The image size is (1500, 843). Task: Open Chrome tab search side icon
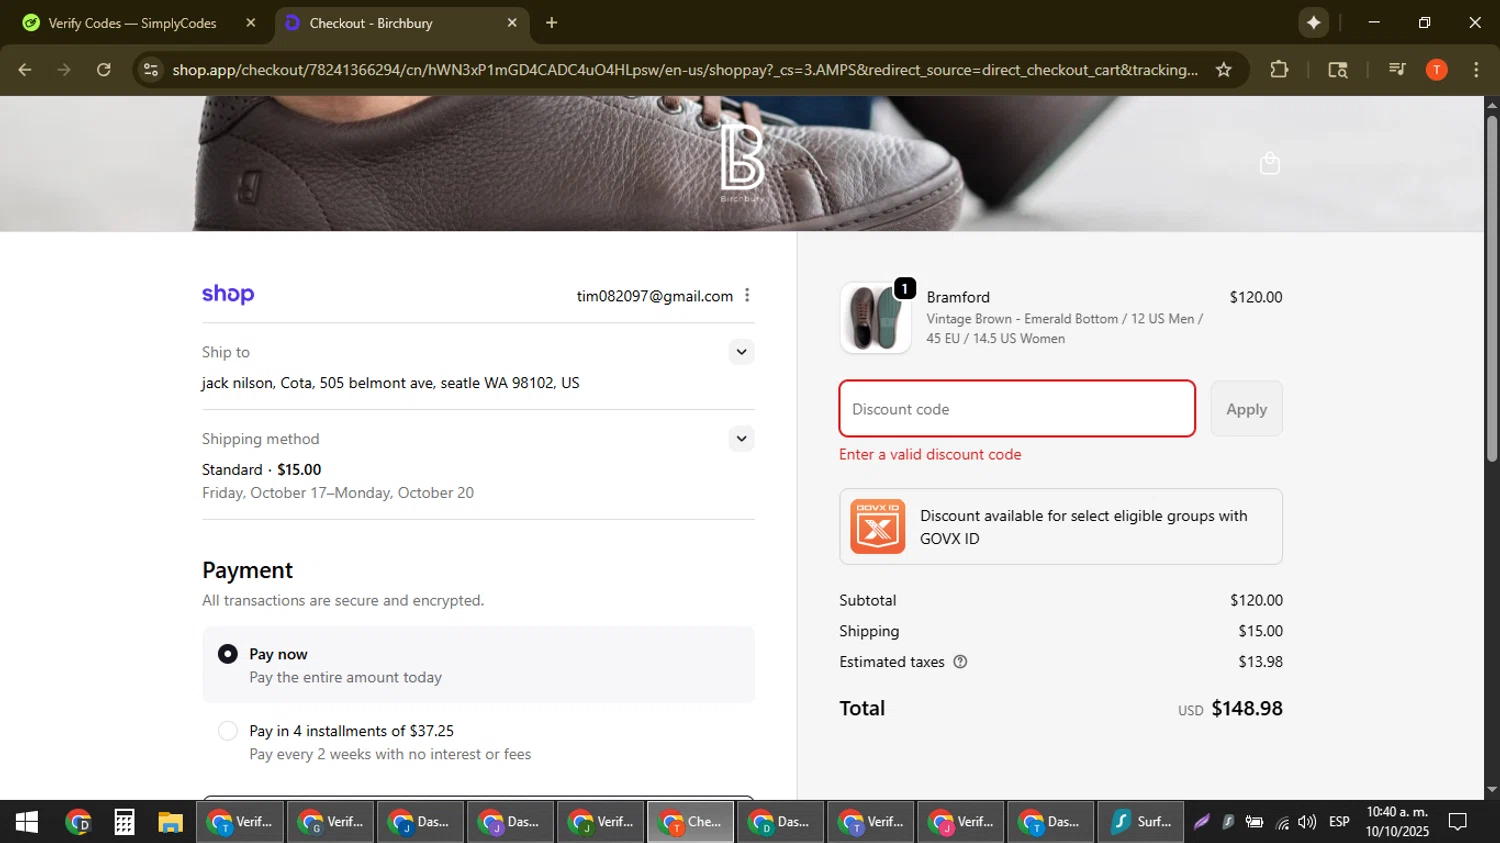pos(1337,70)
